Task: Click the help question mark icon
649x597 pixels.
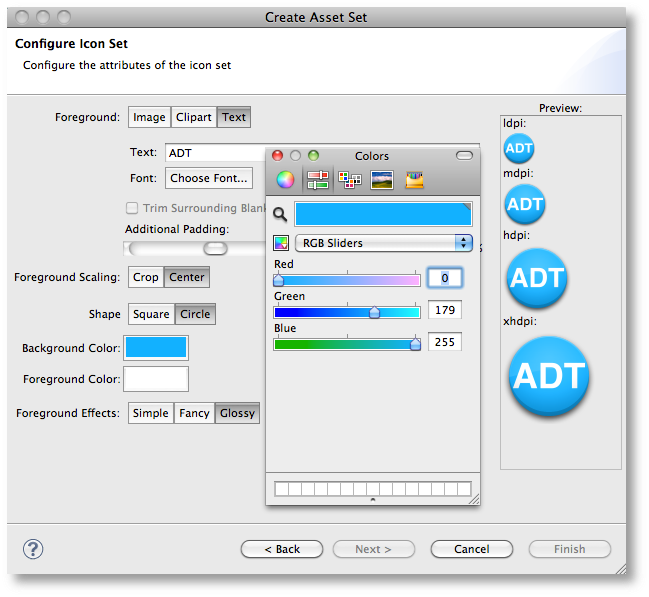Action: tap(33, 549)
